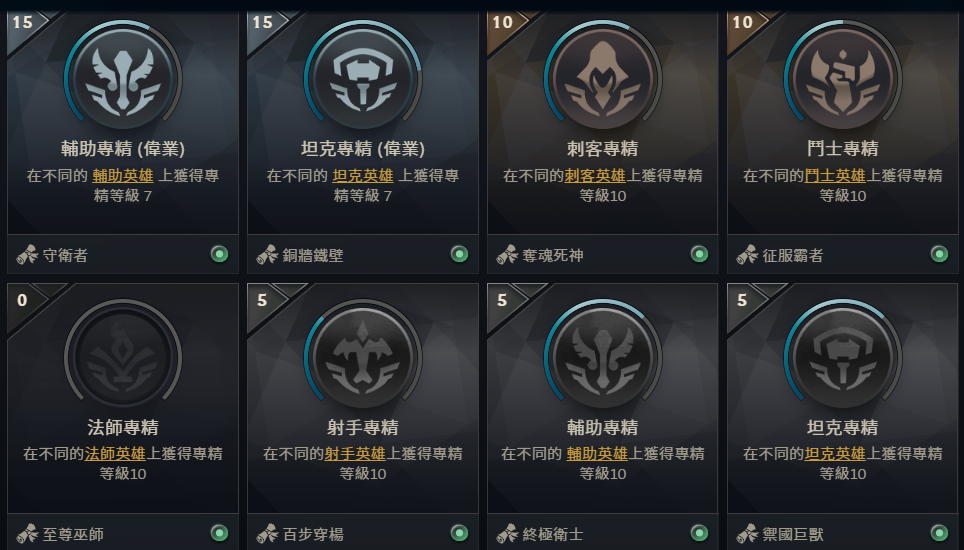Click the 坦克專精 (偉業) helmet emblem icon
The width and height of the screenshot is (964, 550).
coord(363,79)
